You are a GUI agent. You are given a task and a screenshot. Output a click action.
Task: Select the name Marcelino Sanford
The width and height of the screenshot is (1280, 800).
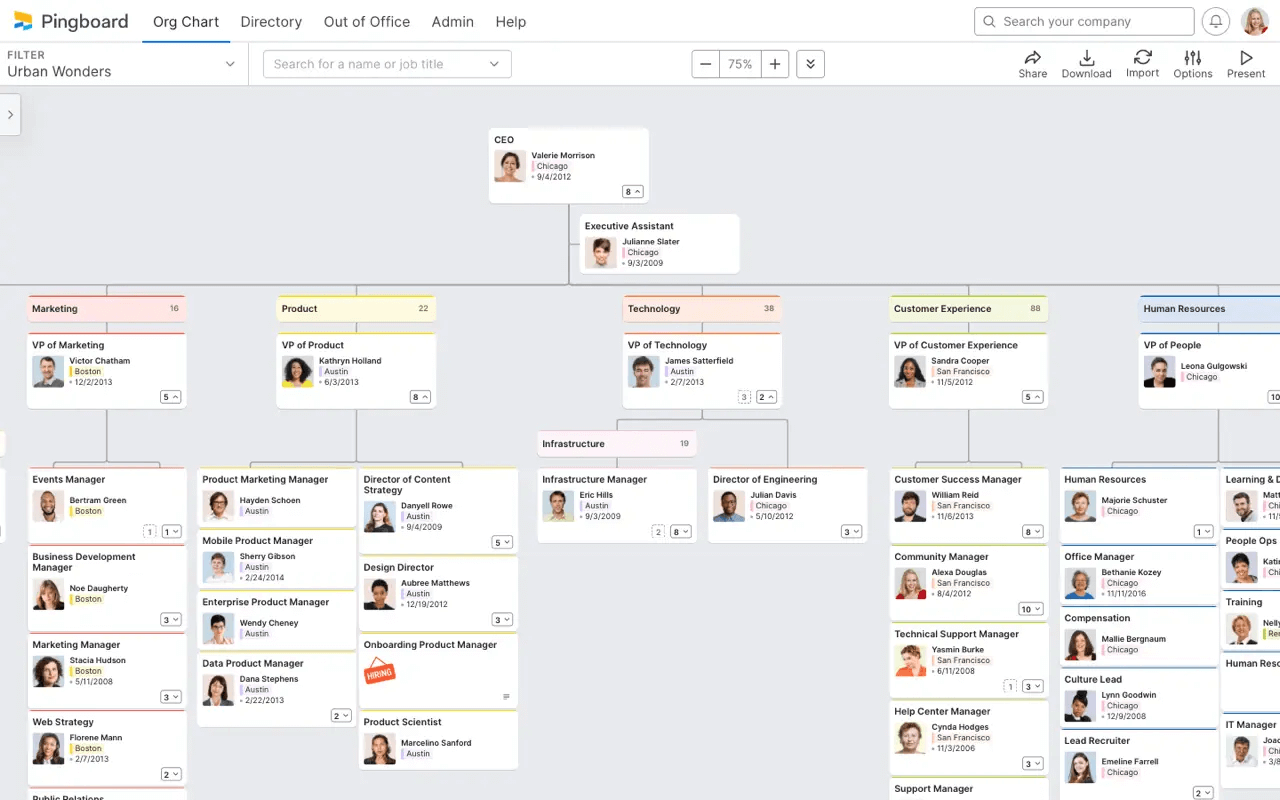(436, 743)
